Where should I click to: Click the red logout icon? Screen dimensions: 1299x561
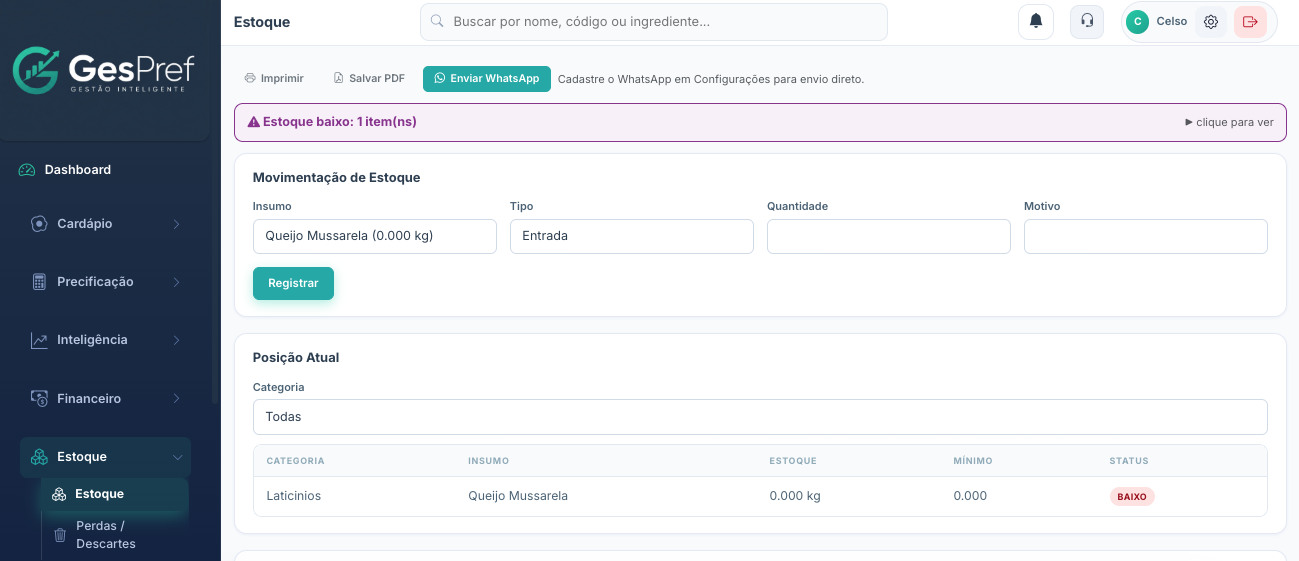coord(1250,22)
